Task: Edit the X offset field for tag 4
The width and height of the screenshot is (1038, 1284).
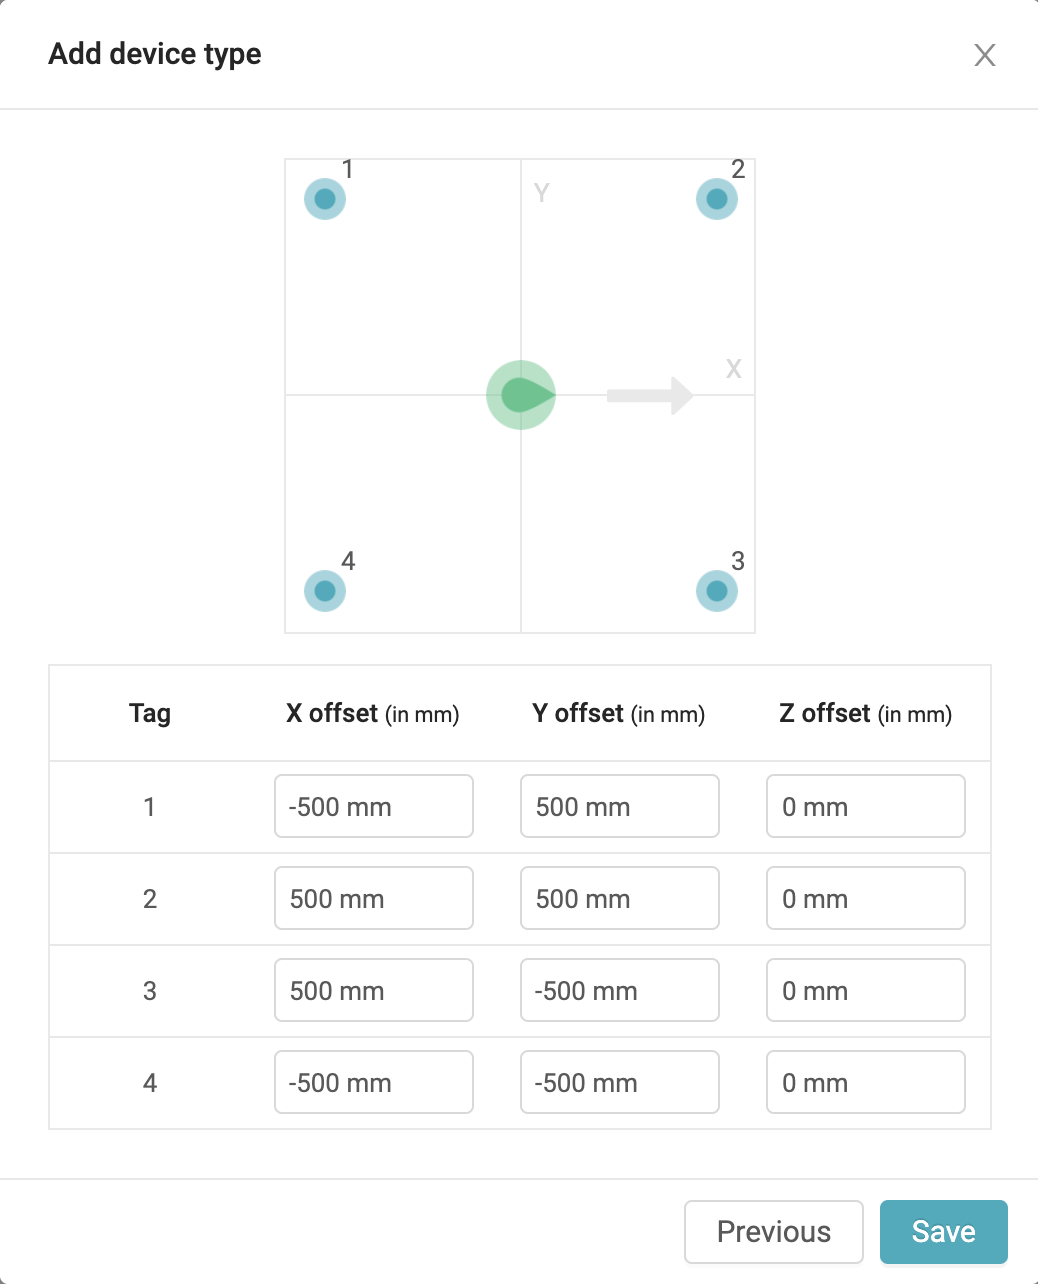Action: 373,1082
